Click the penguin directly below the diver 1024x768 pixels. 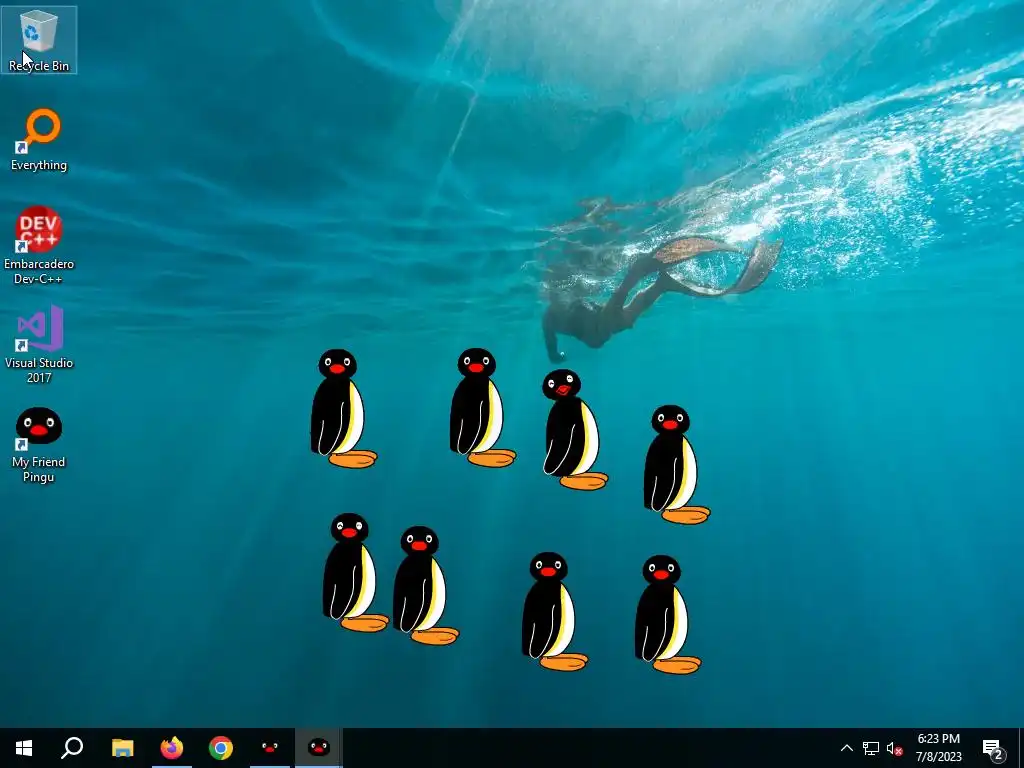click(x=573, y=430)
